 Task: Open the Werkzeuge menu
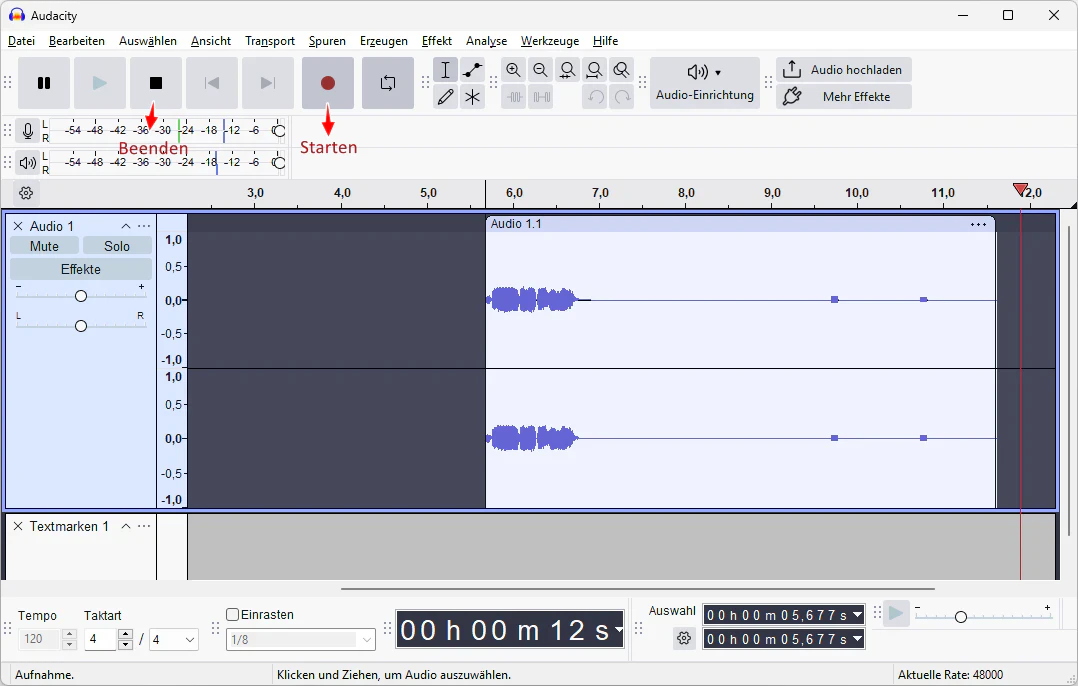[x=550, y=41]
